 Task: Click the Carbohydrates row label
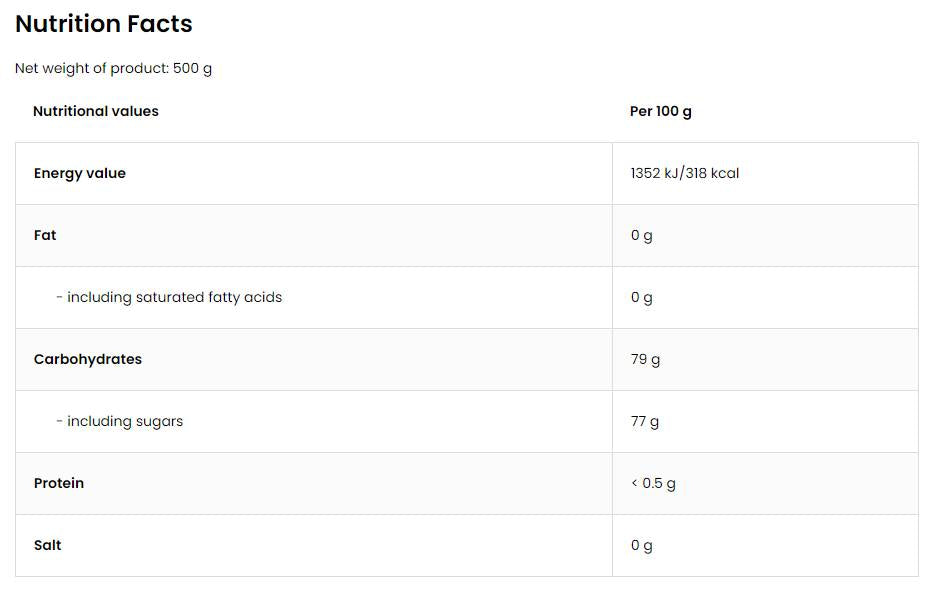[x=88, y=359]
